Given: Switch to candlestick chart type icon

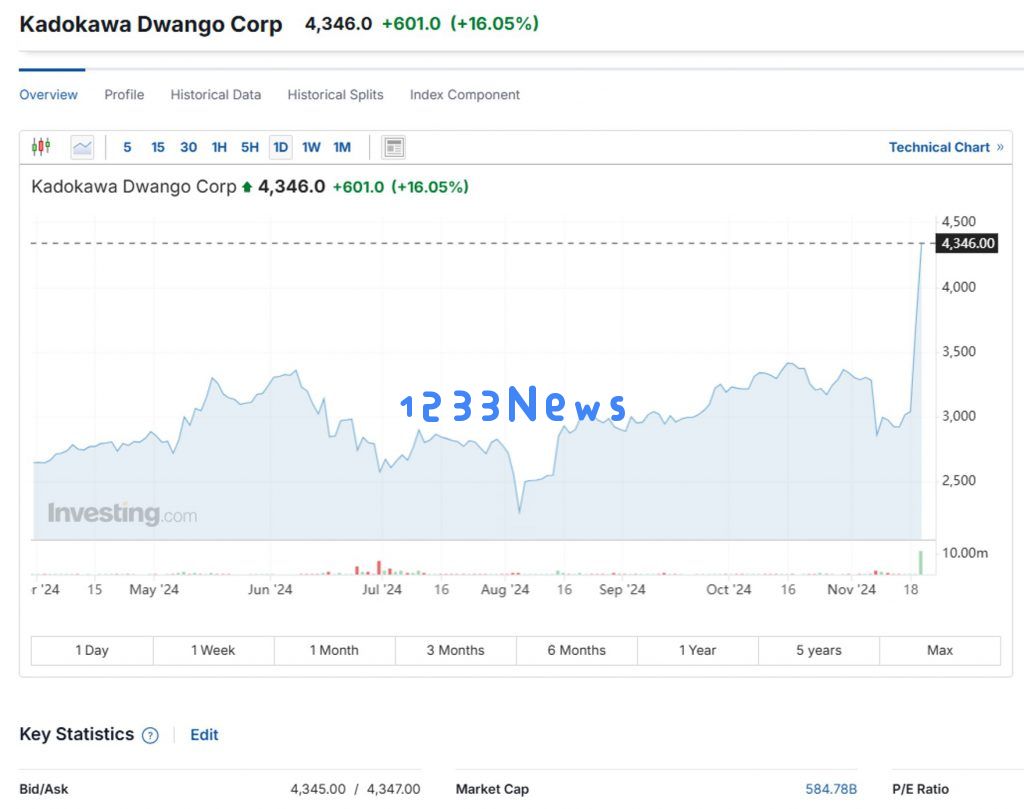Looking at the screenshot, I should [41, 147].
